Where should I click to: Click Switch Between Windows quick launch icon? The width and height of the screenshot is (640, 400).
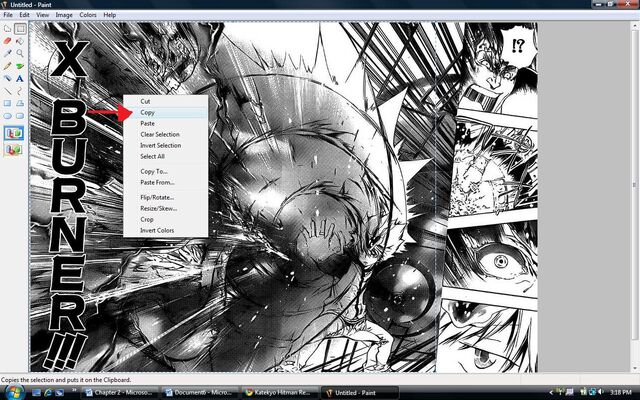coord(60,393)
